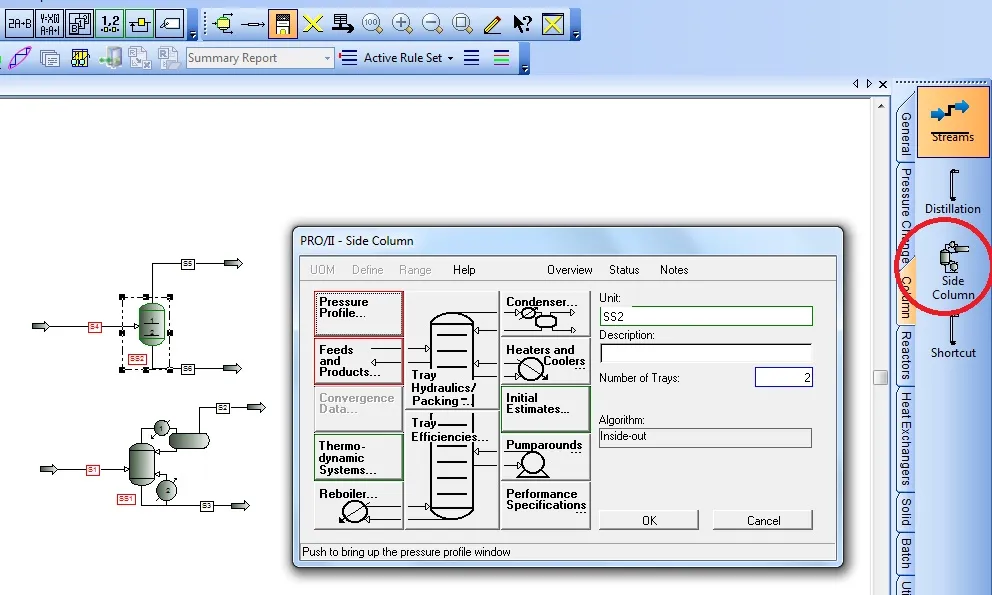Screen dimensions: 992x595
Task: Pick the Side Column unit from palette
Action: point(953,271)
